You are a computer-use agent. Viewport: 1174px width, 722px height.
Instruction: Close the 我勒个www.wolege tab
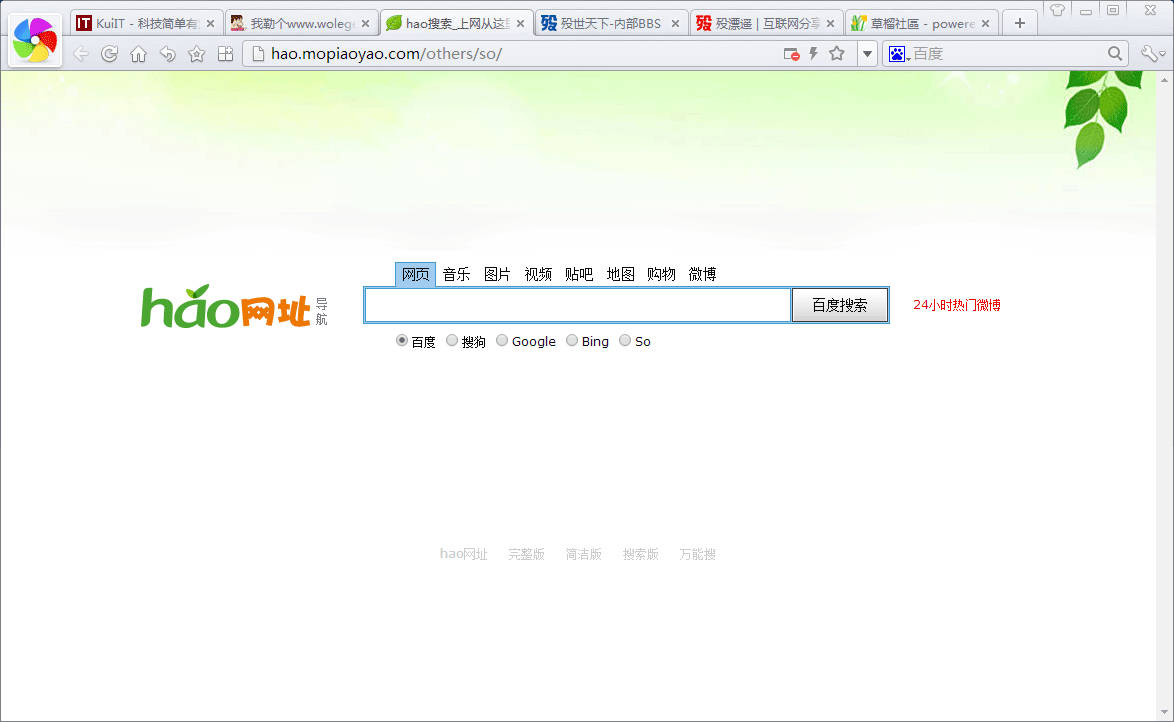[365, 24]
